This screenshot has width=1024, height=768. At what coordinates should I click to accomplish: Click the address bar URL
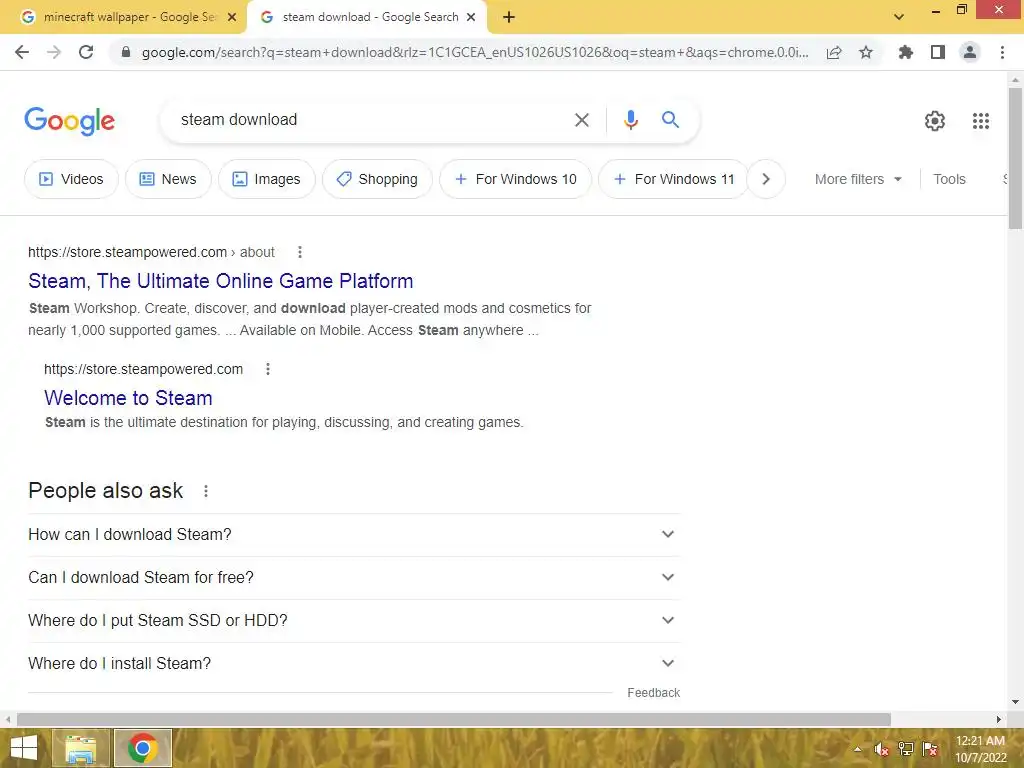coord(475,52)
